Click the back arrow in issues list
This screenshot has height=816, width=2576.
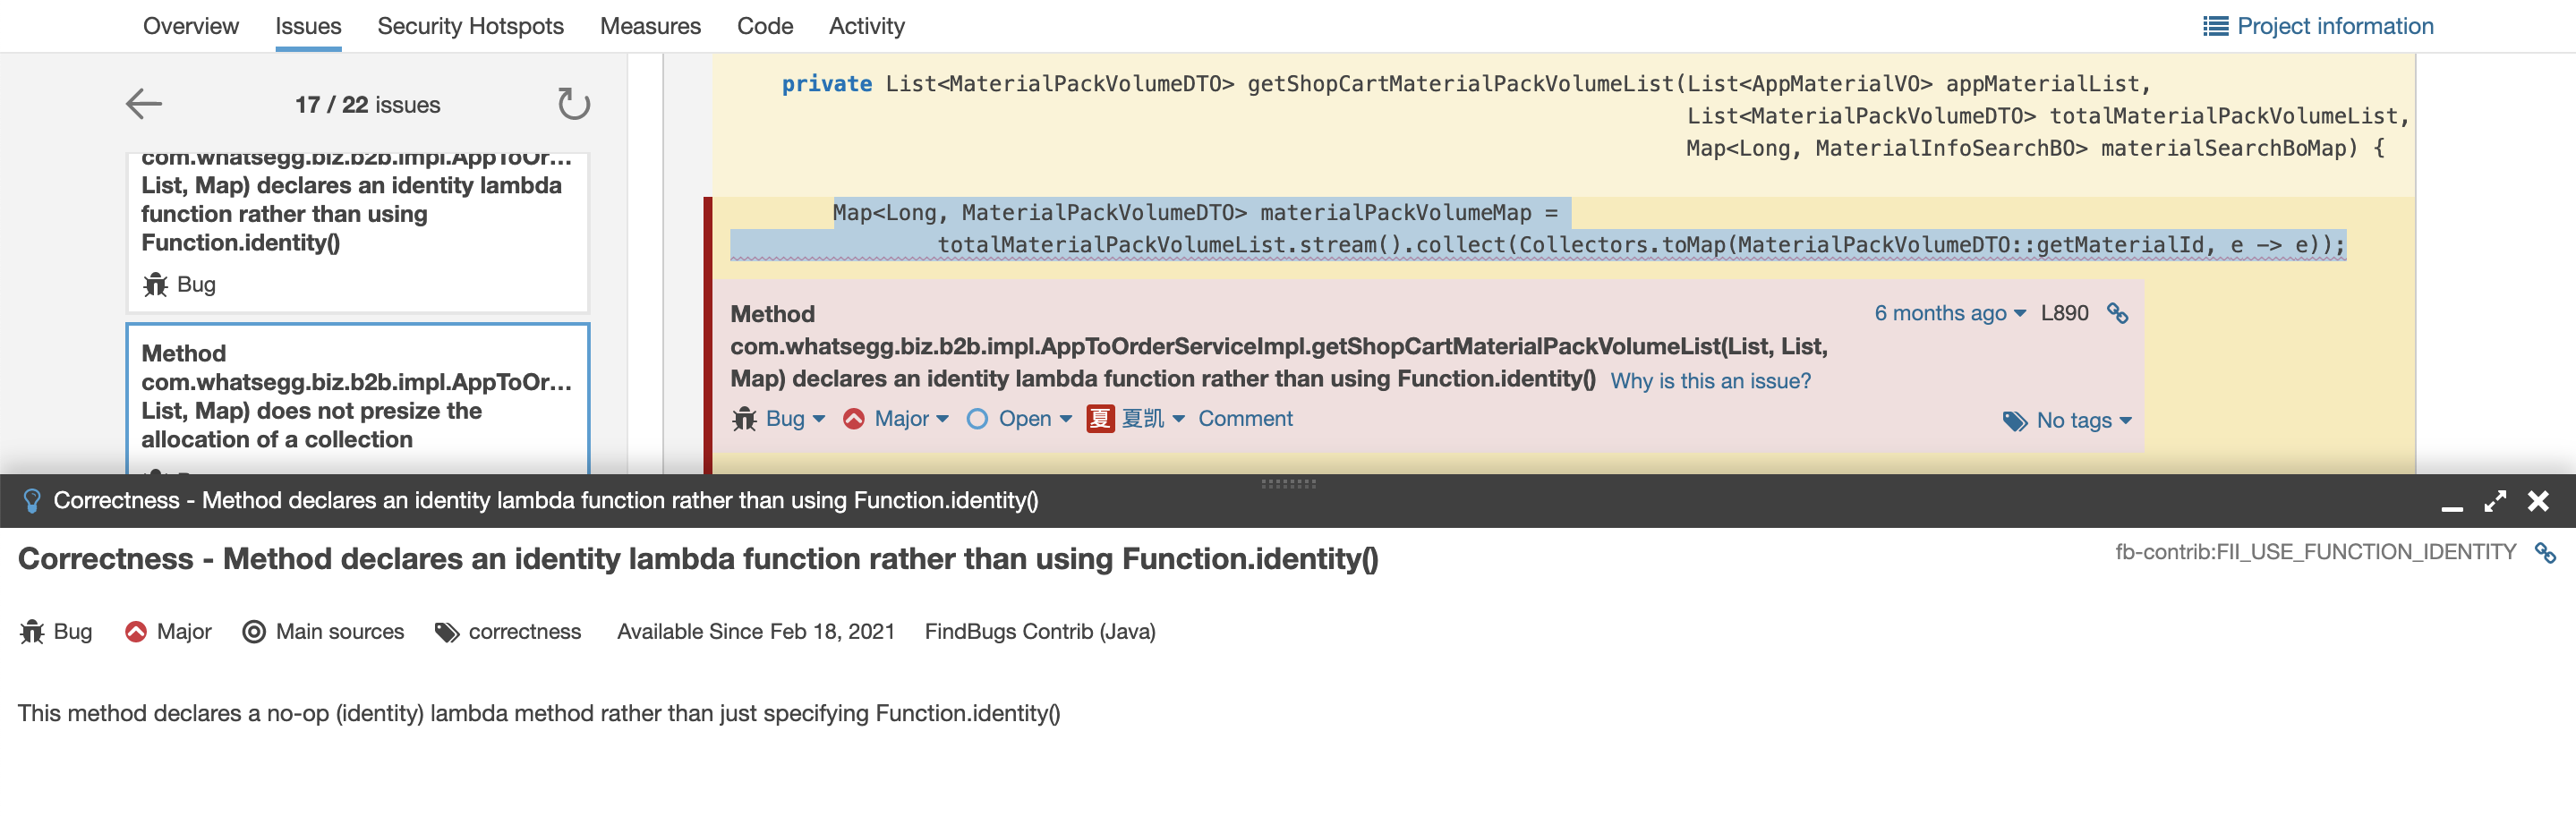tap(144, 104)
